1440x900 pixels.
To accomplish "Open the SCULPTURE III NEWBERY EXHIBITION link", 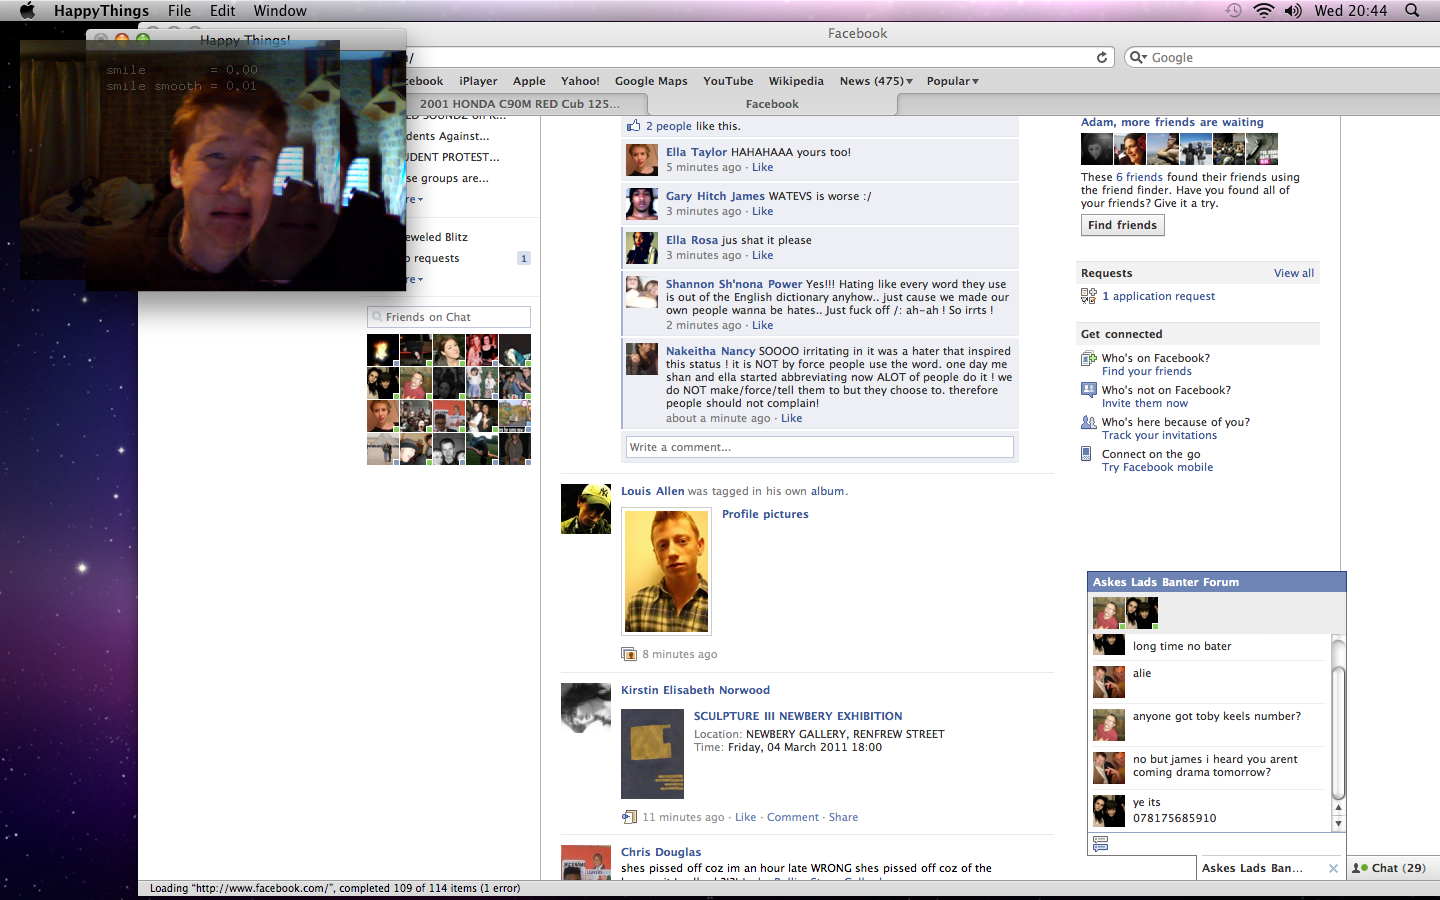I will tap(798, 716).
